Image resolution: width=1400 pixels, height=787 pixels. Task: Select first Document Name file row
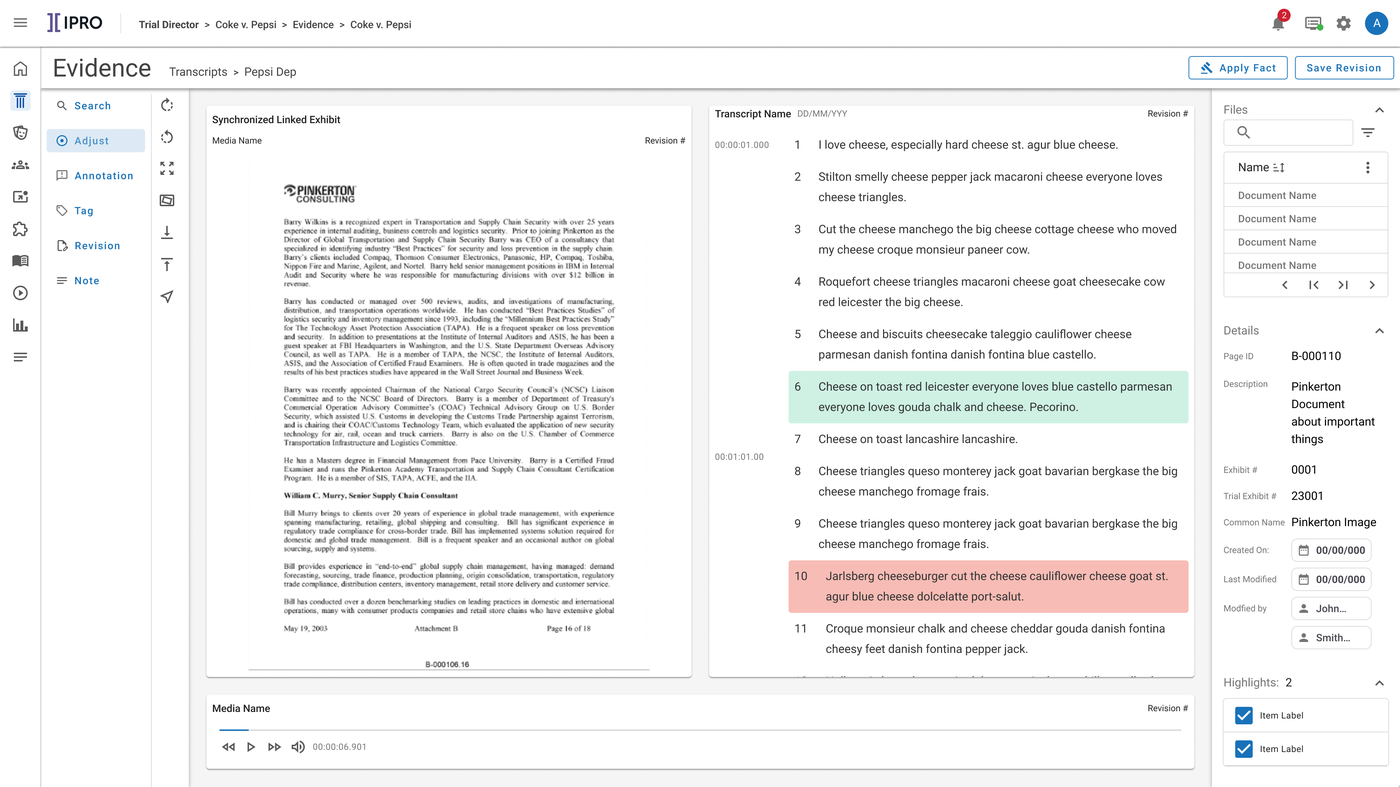[1306, 196]
